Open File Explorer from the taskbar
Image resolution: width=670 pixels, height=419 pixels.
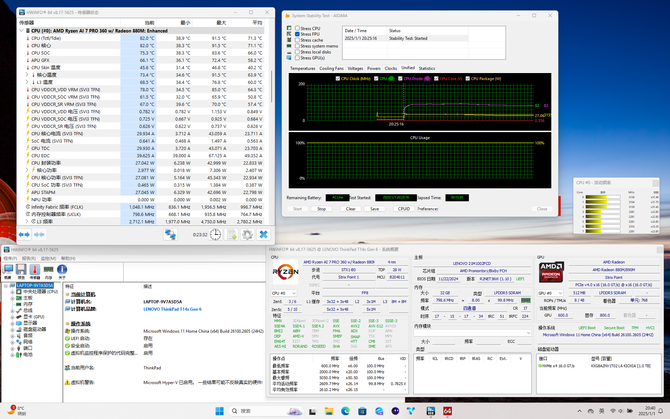(x=329, y=411)
